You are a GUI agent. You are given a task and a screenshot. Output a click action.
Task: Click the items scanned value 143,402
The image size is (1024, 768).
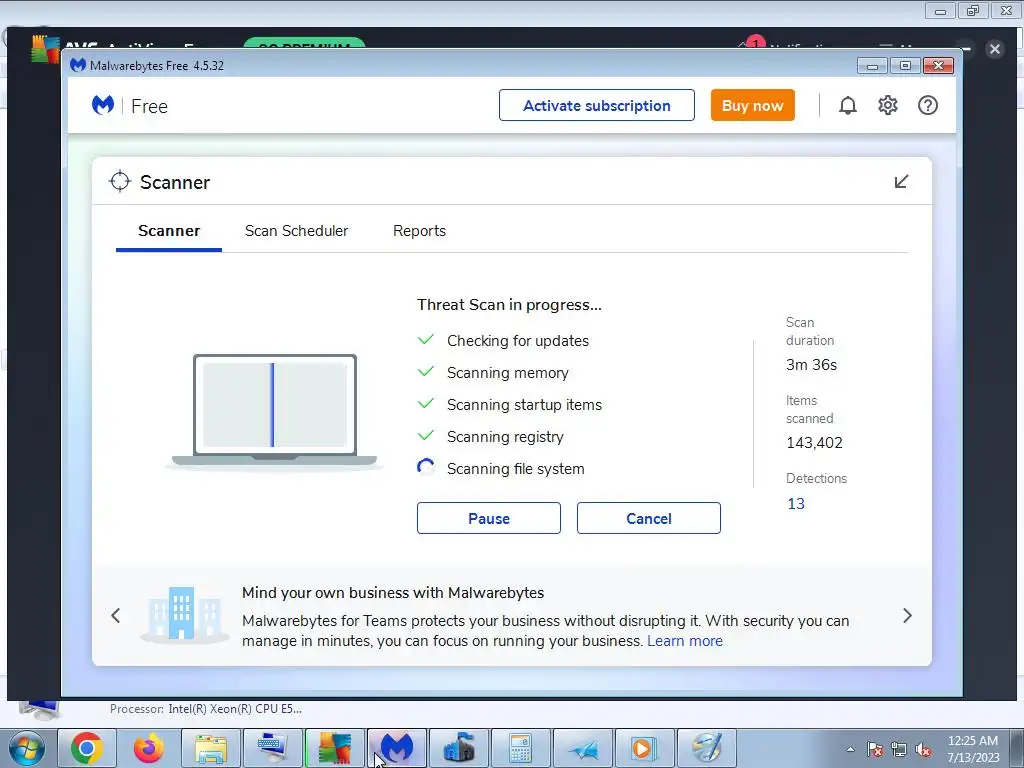point(814,443)
